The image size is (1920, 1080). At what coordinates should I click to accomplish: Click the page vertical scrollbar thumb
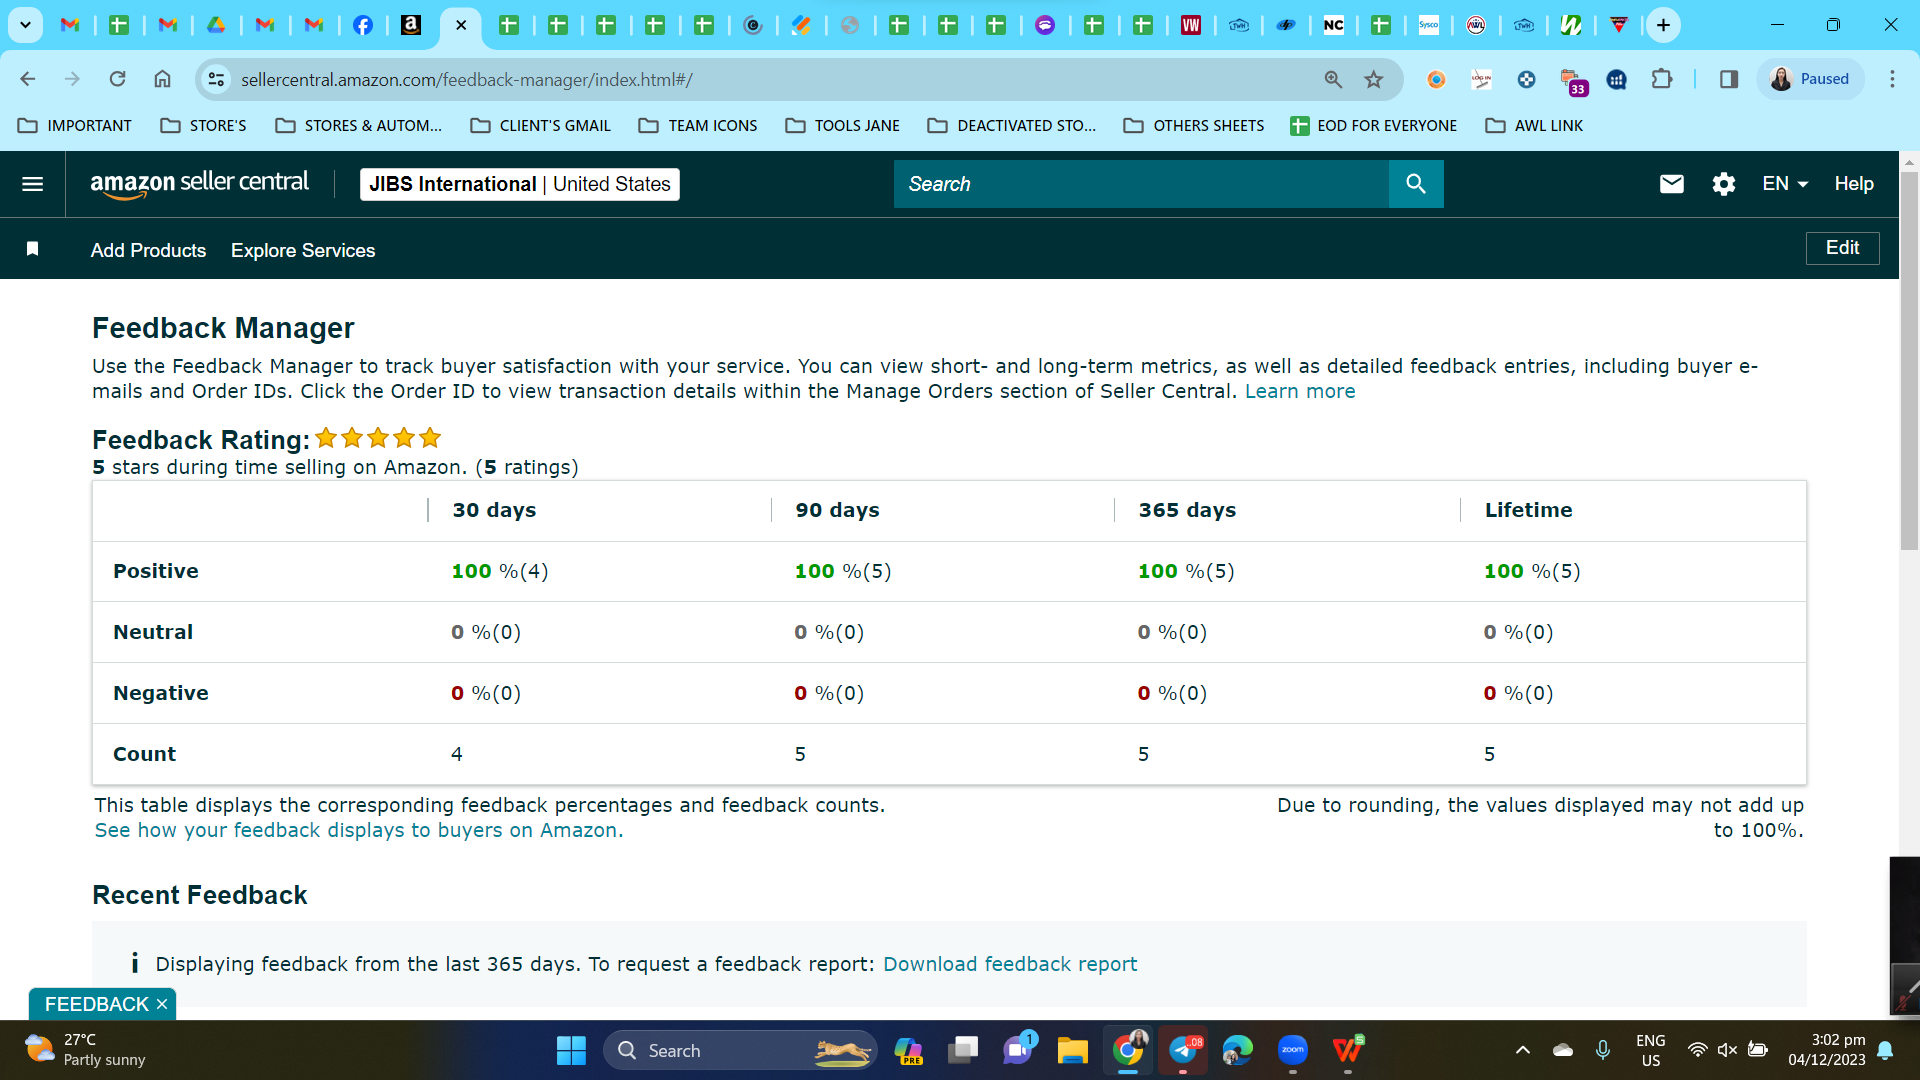1909,360
